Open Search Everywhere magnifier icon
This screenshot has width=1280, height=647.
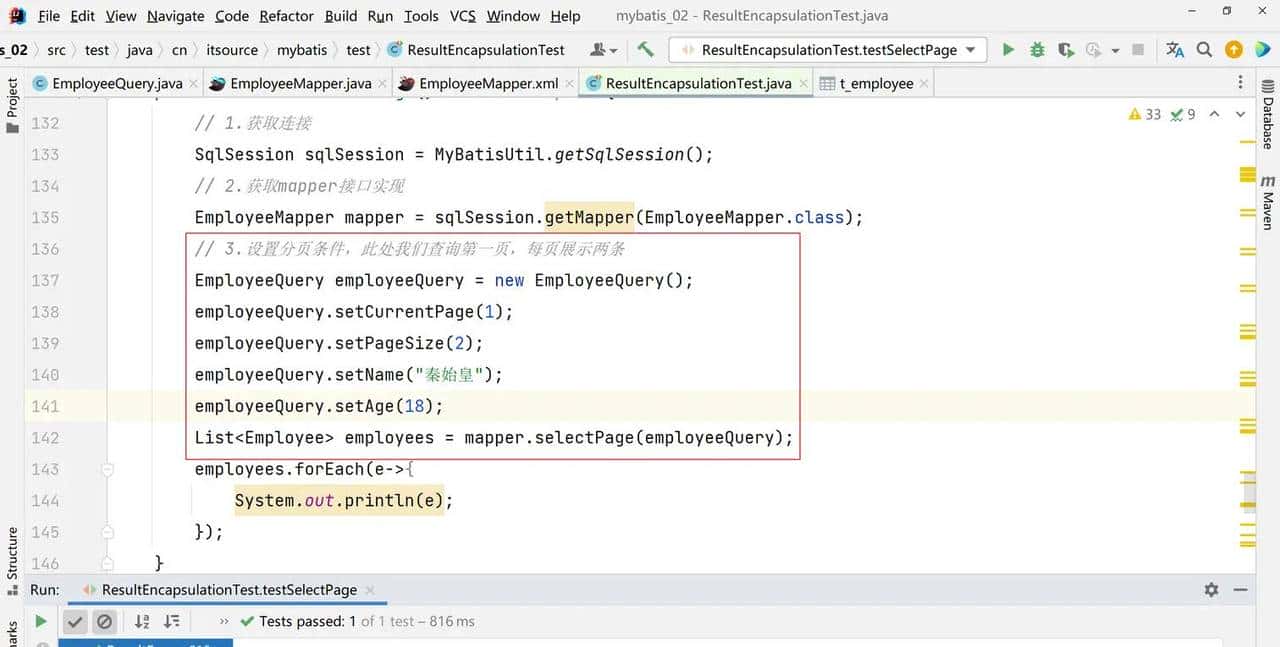pos(1205,50)
